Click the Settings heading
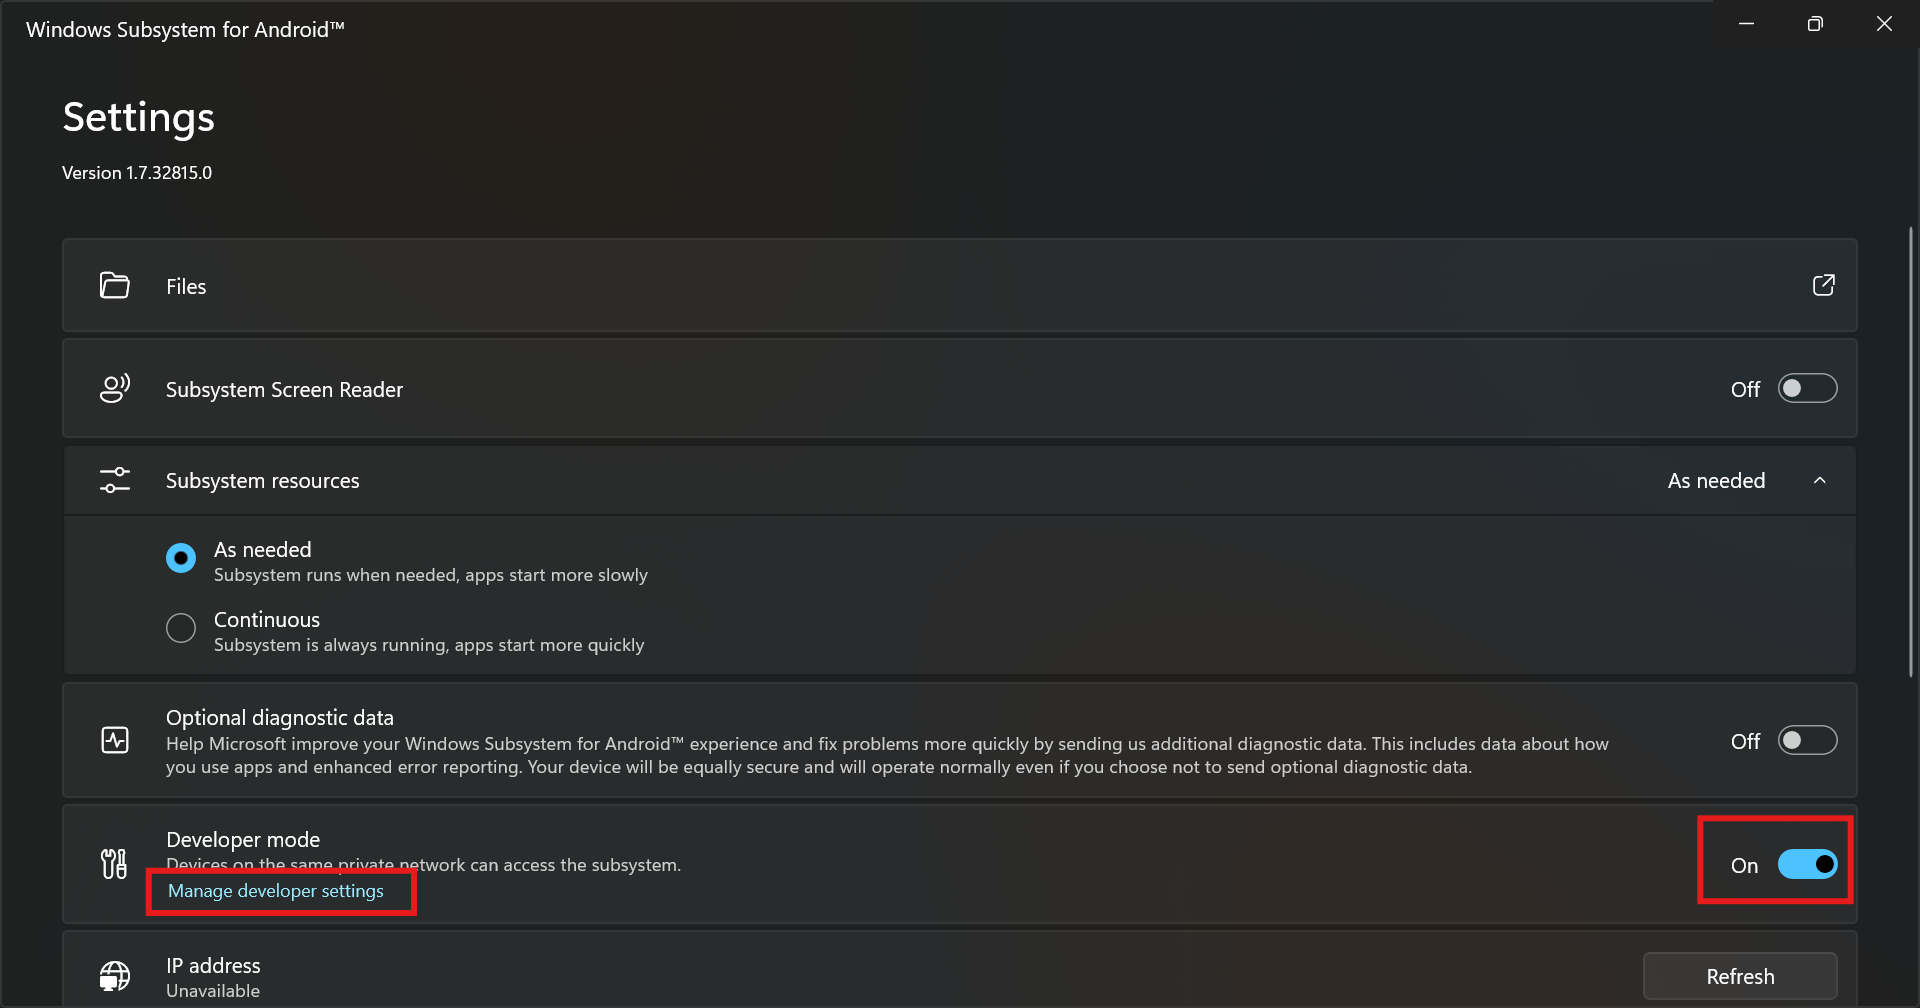Screen dimensions: 1920x1008 pyautogui.click(x=139, y=117)
